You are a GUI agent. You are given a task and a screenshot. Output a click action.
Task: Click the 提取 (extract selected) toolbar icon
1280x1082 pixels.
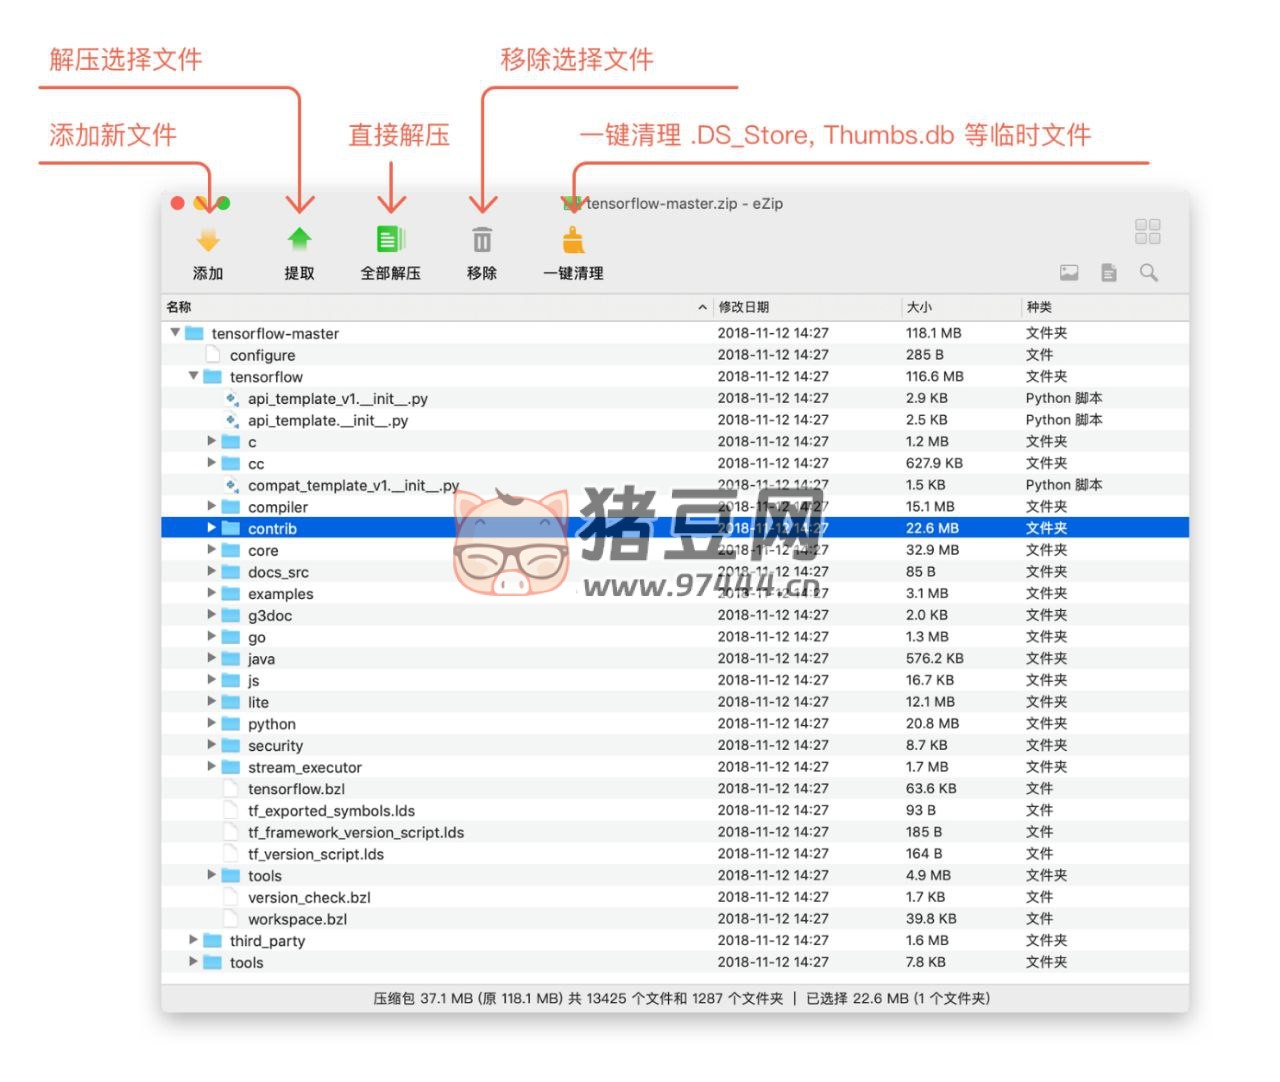point(299,238)
